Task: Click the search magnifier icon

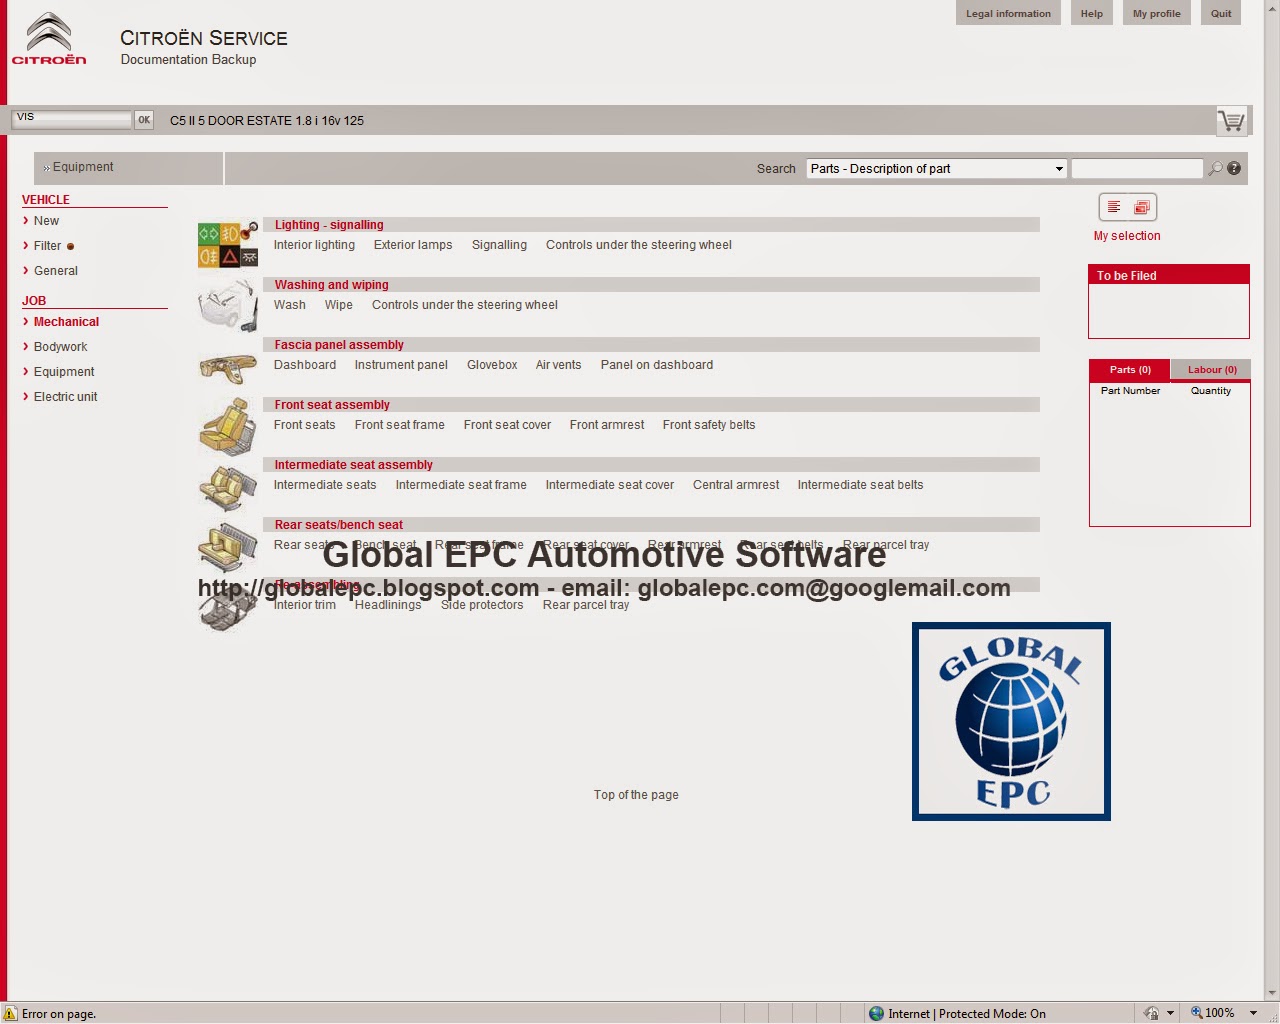Action: tap(1215, 169)
